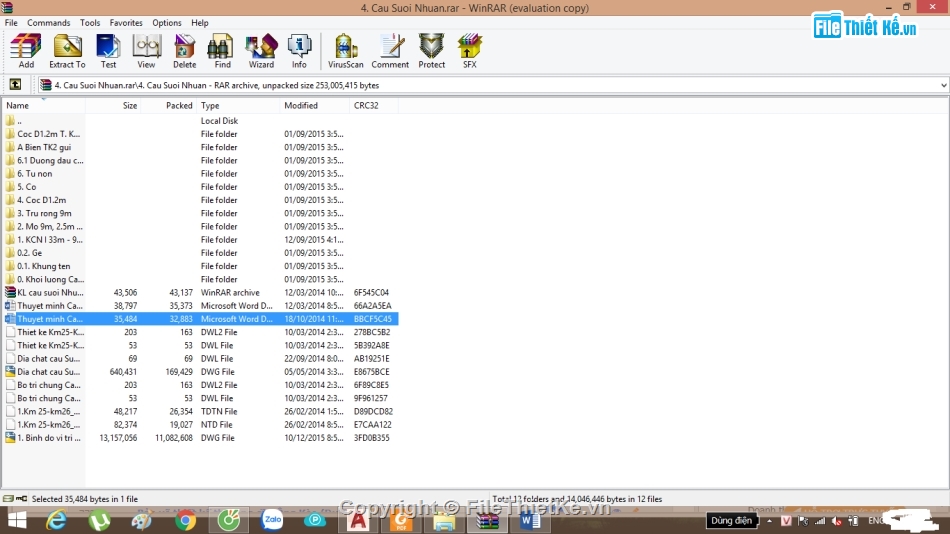Click the status bar drive/key icon

15,499
